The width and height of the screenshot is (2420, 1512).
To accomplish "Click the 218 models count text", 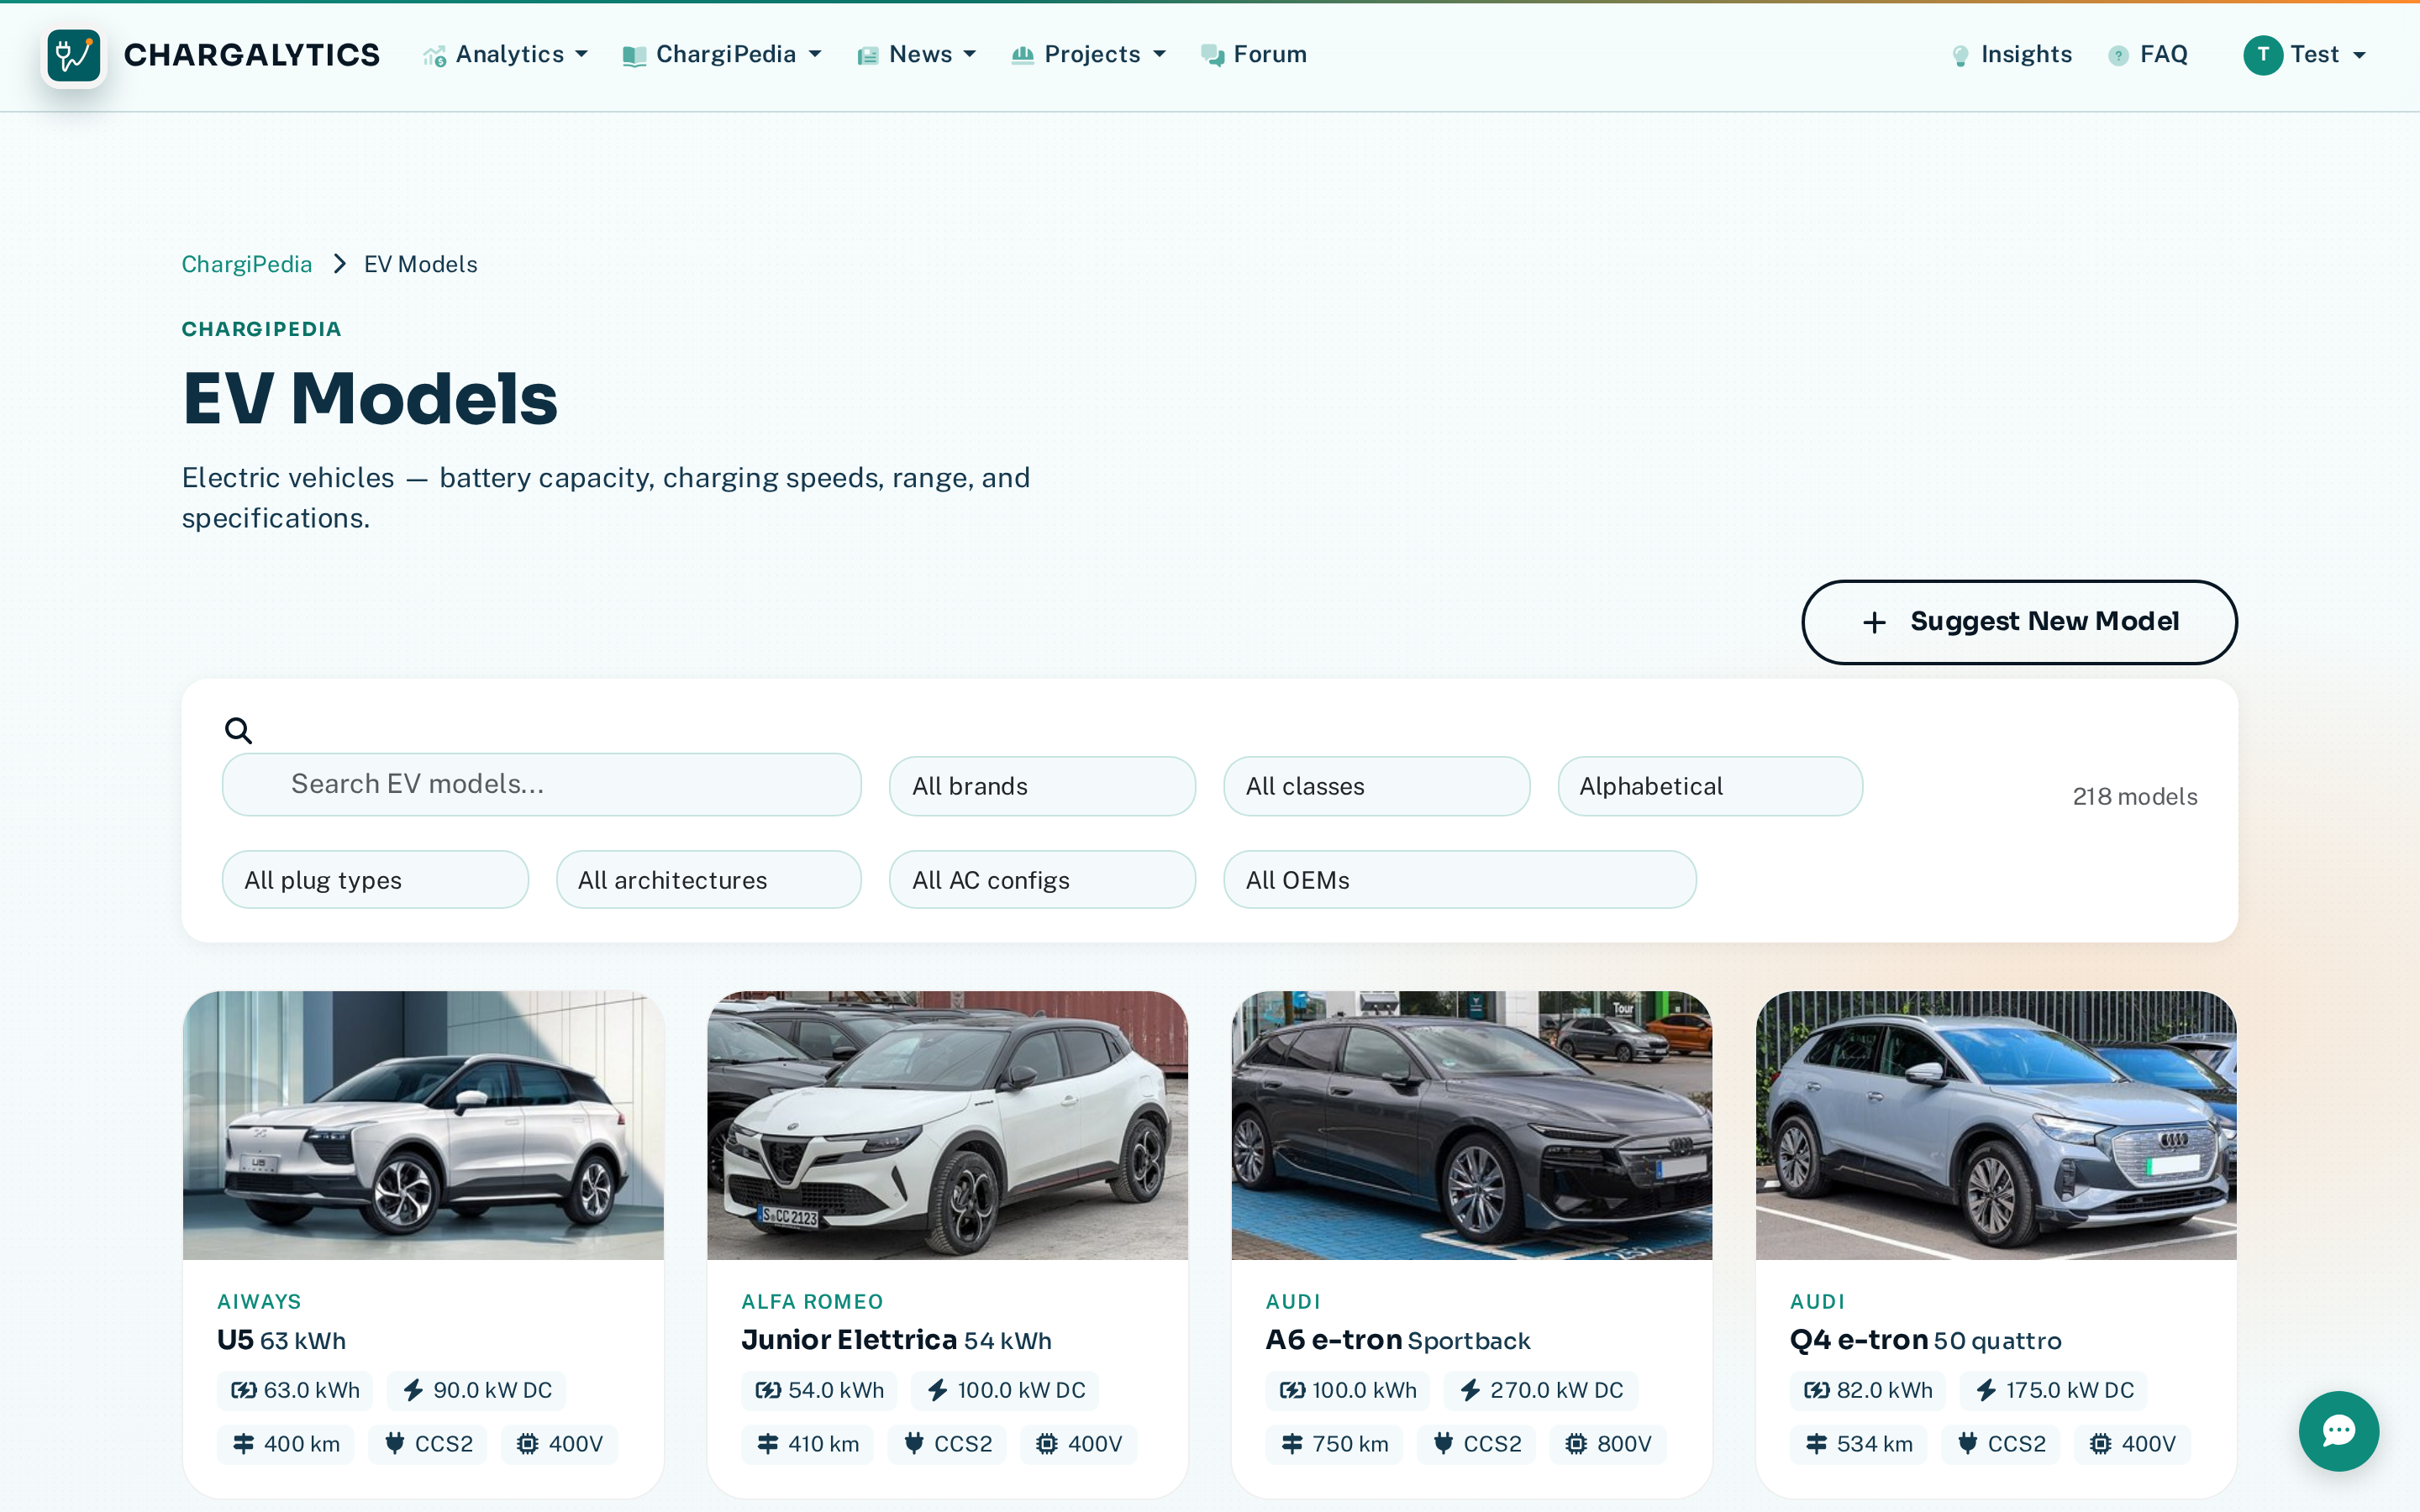I will [x=2134, y=797].
